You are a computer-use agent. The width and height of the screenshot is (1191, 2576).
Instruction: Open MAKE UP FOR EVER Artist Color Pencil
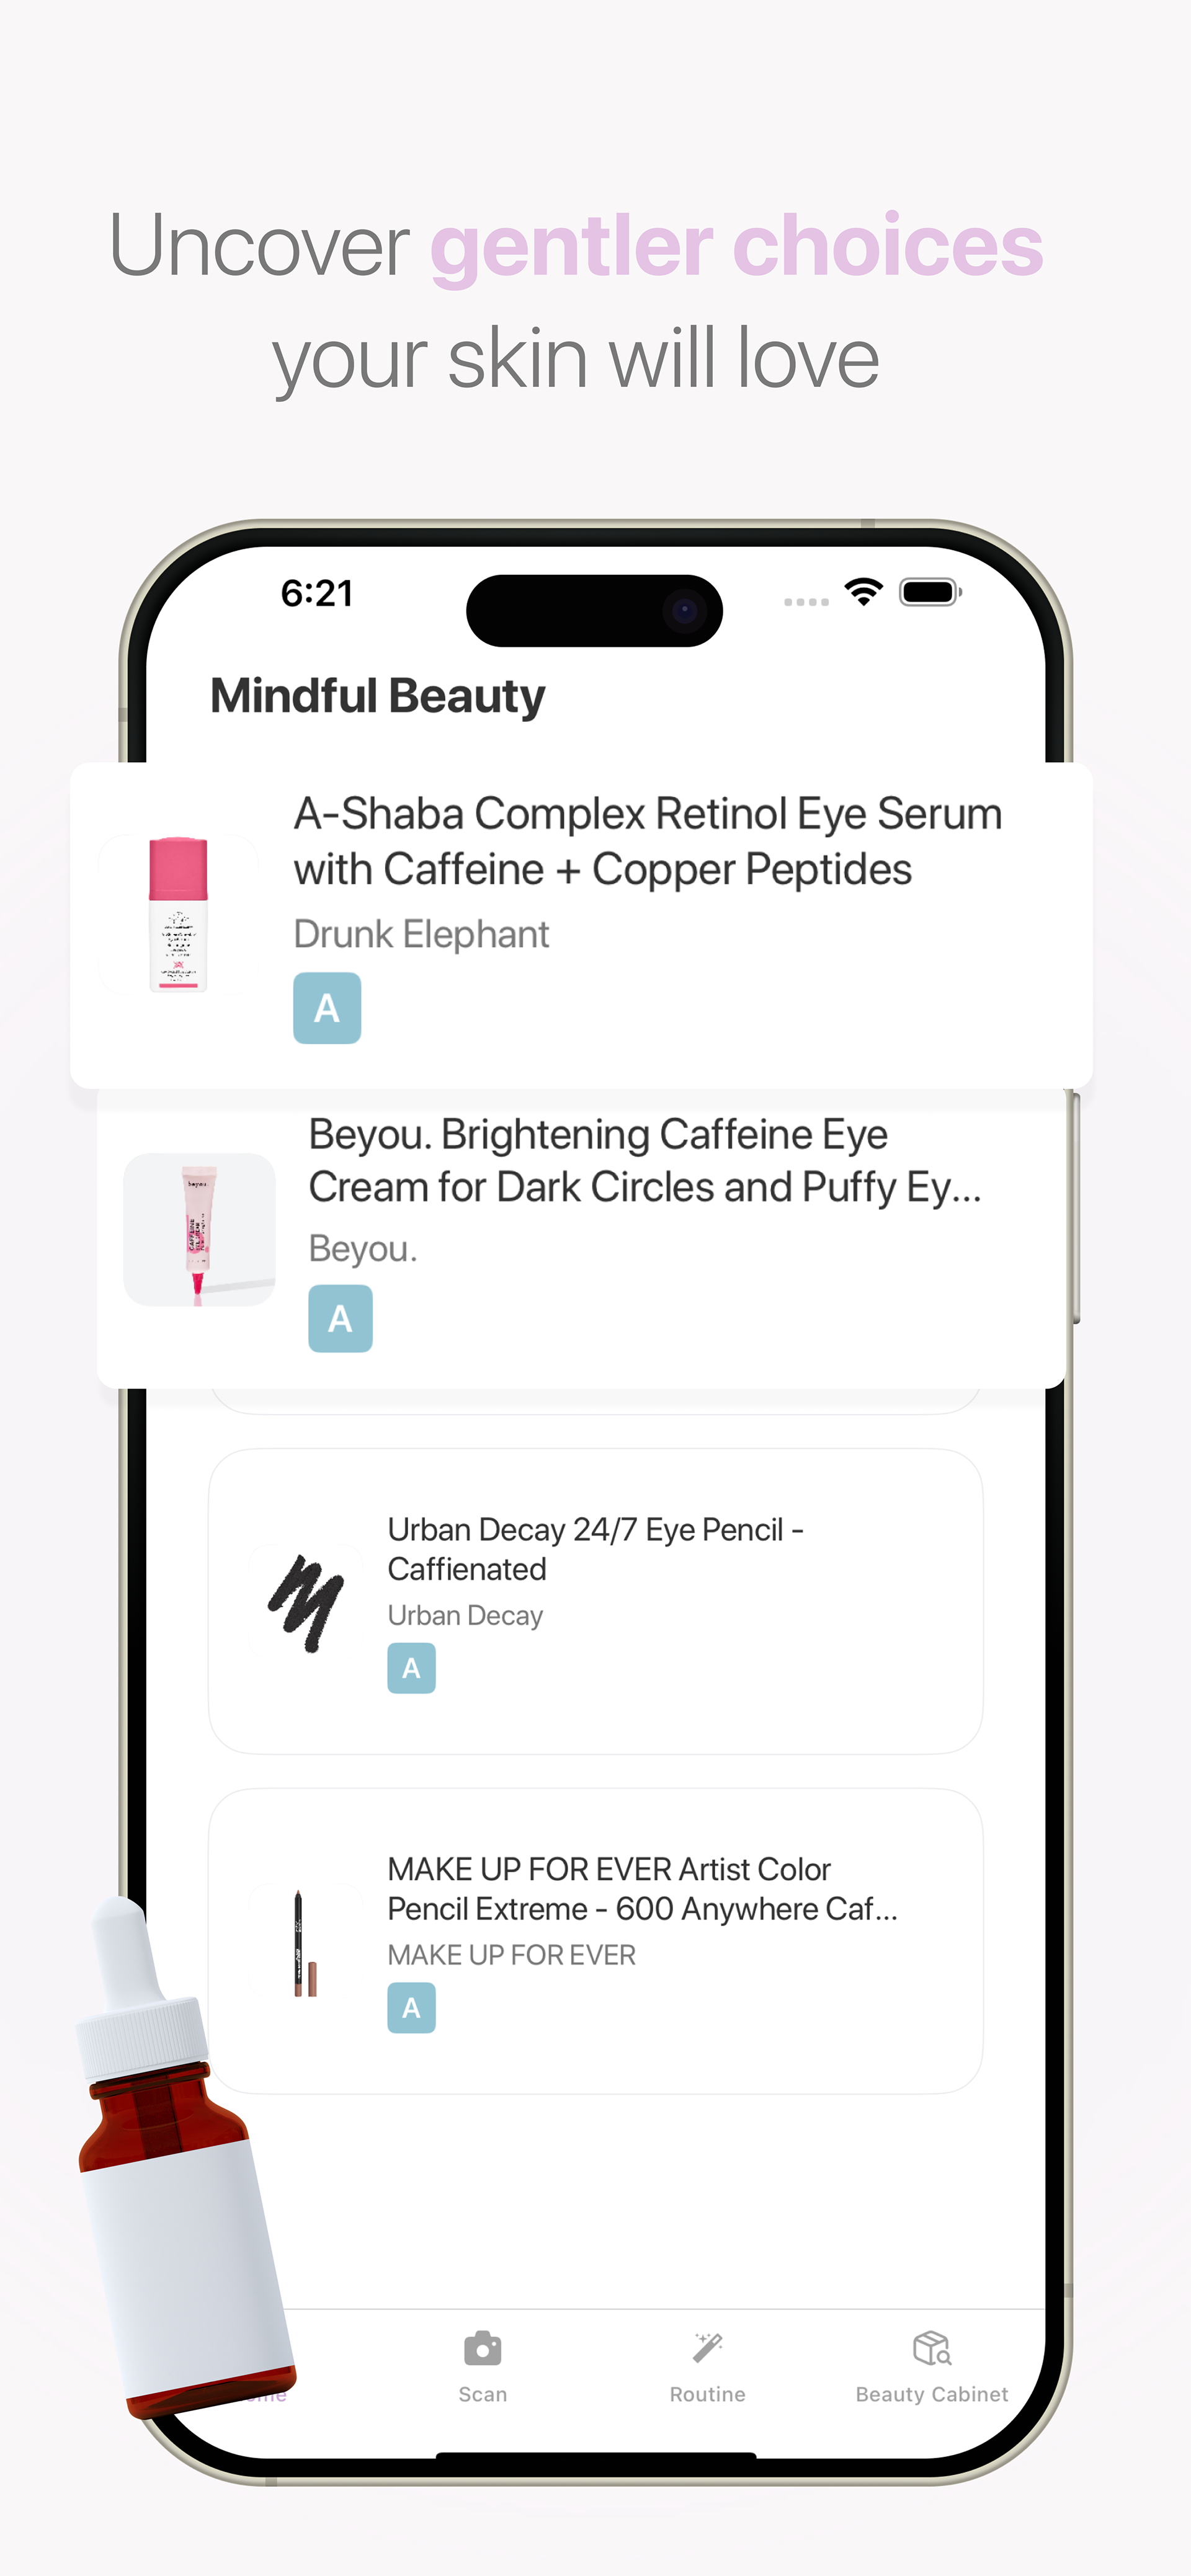641,1889
